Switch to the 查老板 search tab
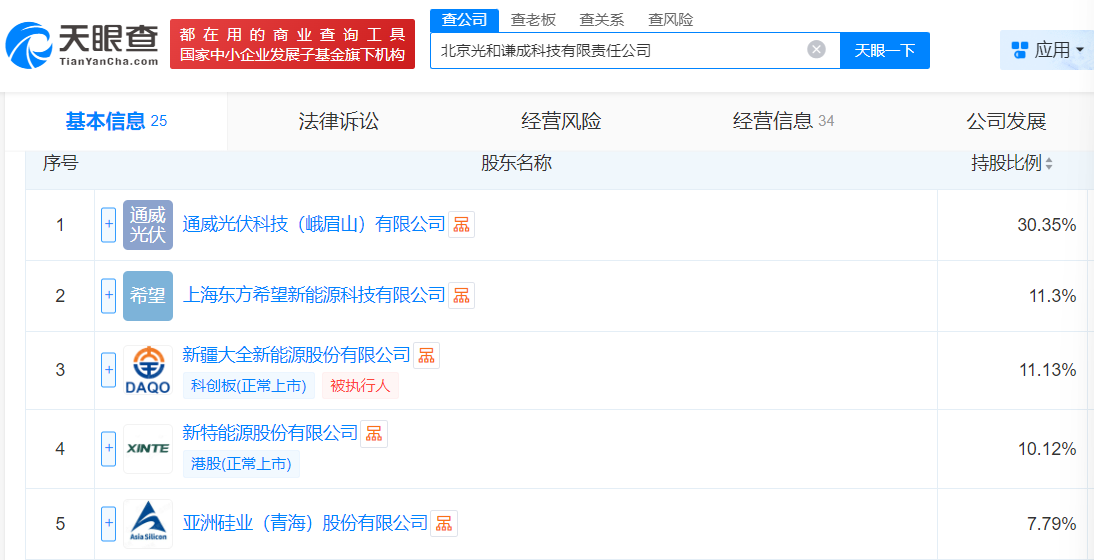The image size is (1094, 560). pyautogui.click(x=533, y=20)
